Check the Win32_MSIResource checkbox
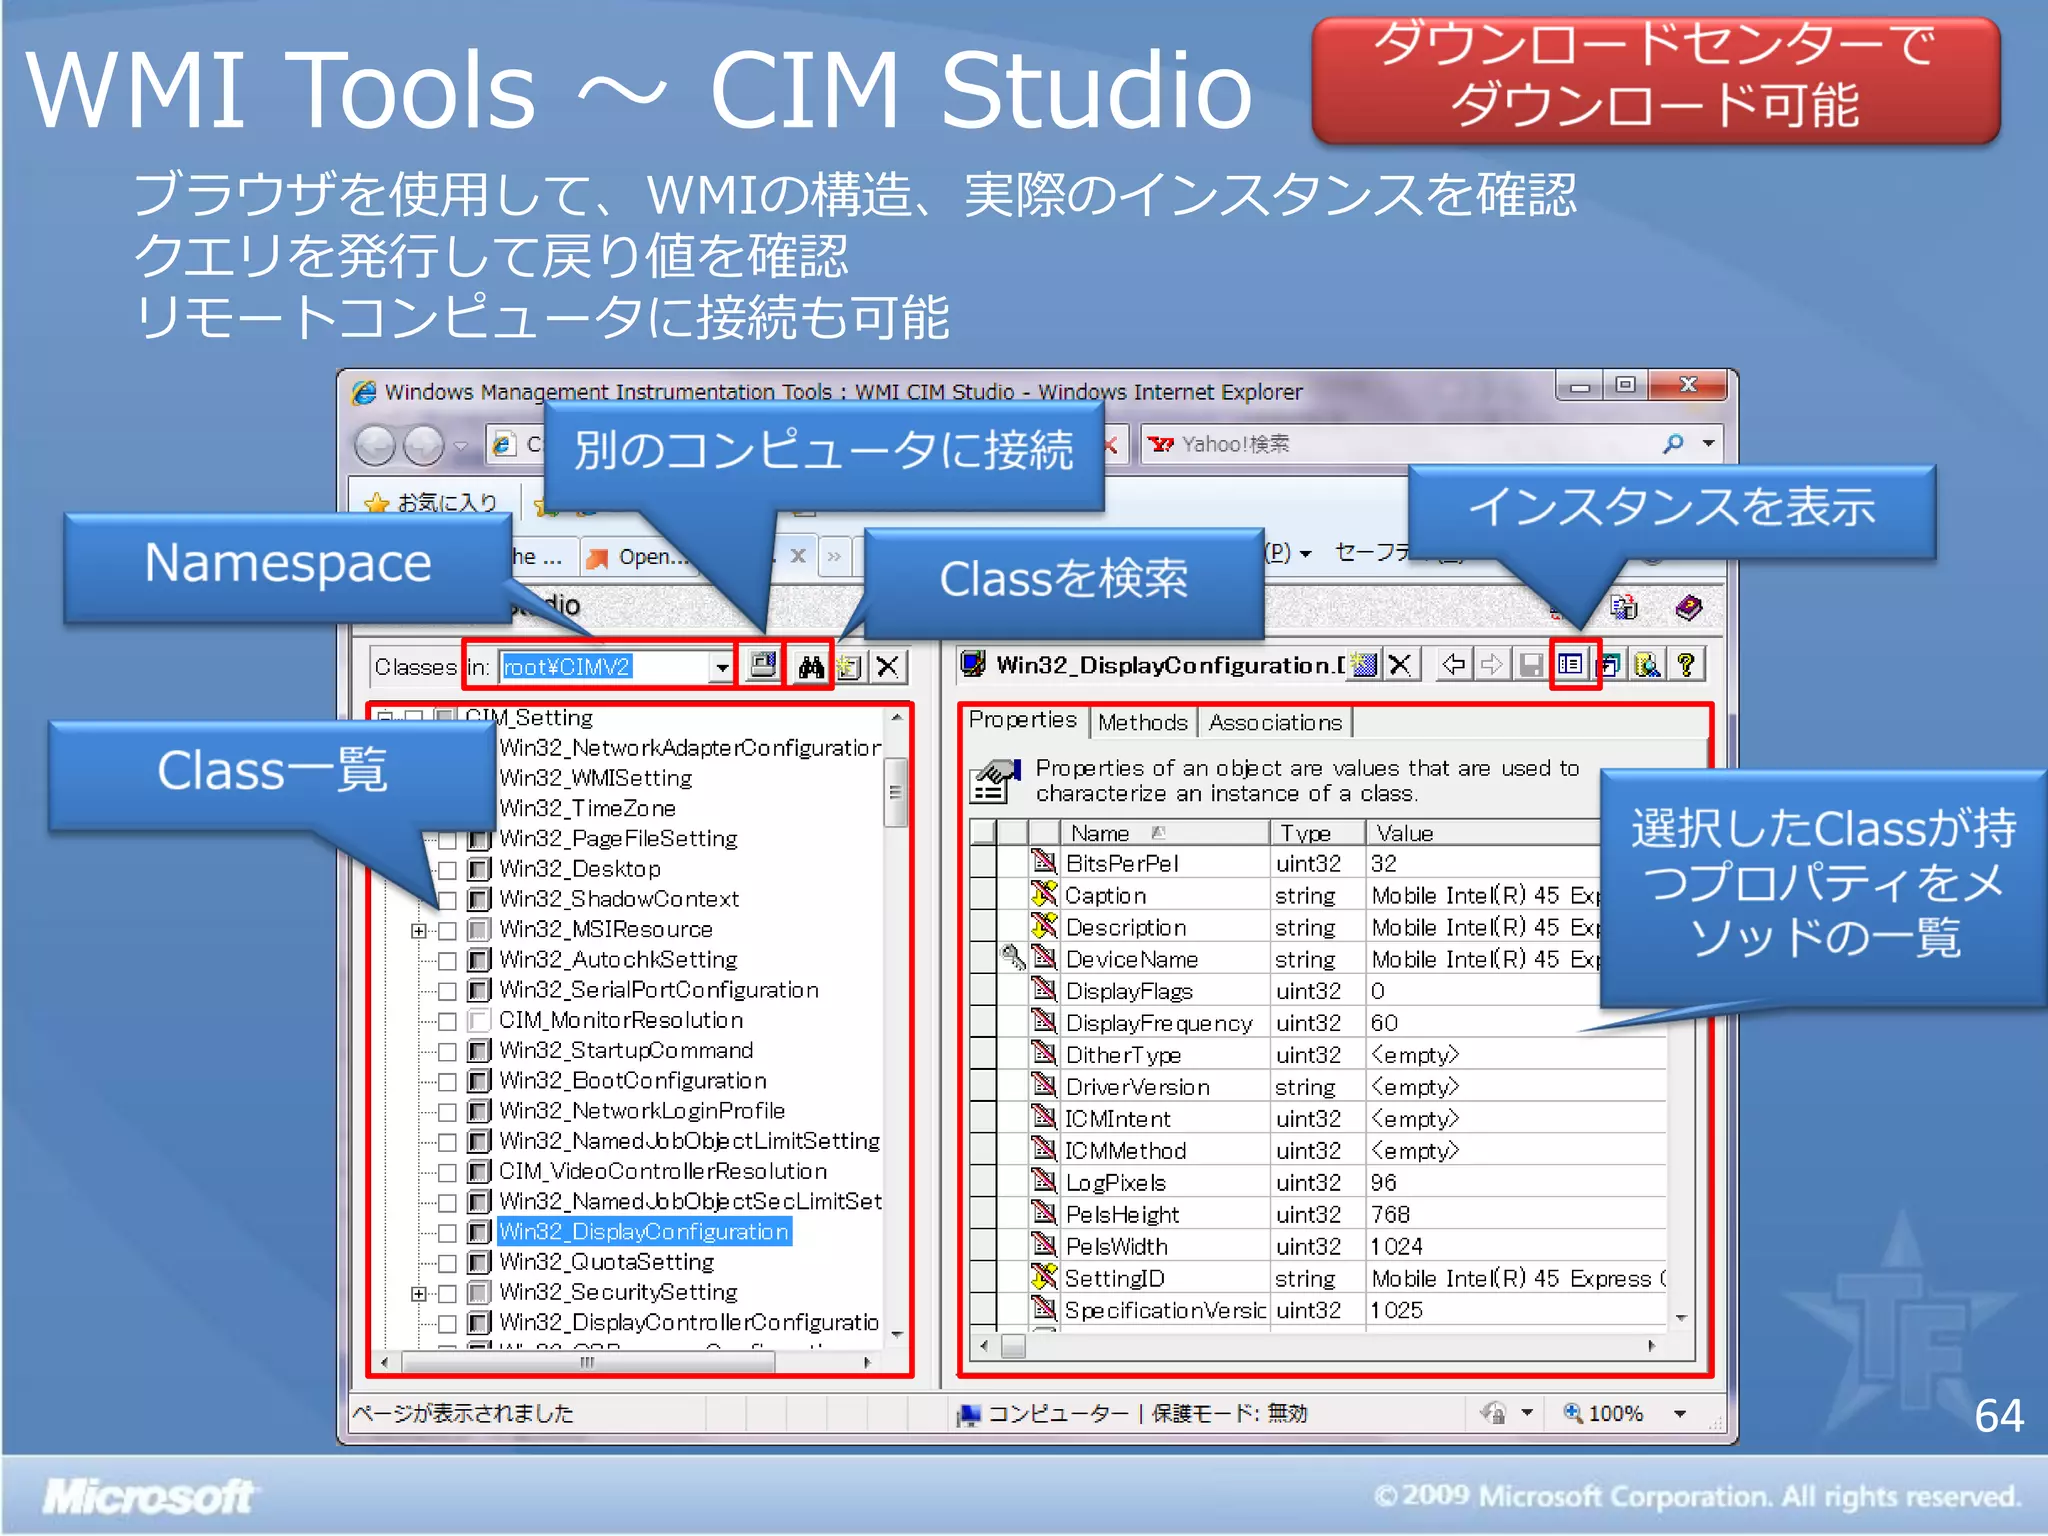 tap(448, 930)
